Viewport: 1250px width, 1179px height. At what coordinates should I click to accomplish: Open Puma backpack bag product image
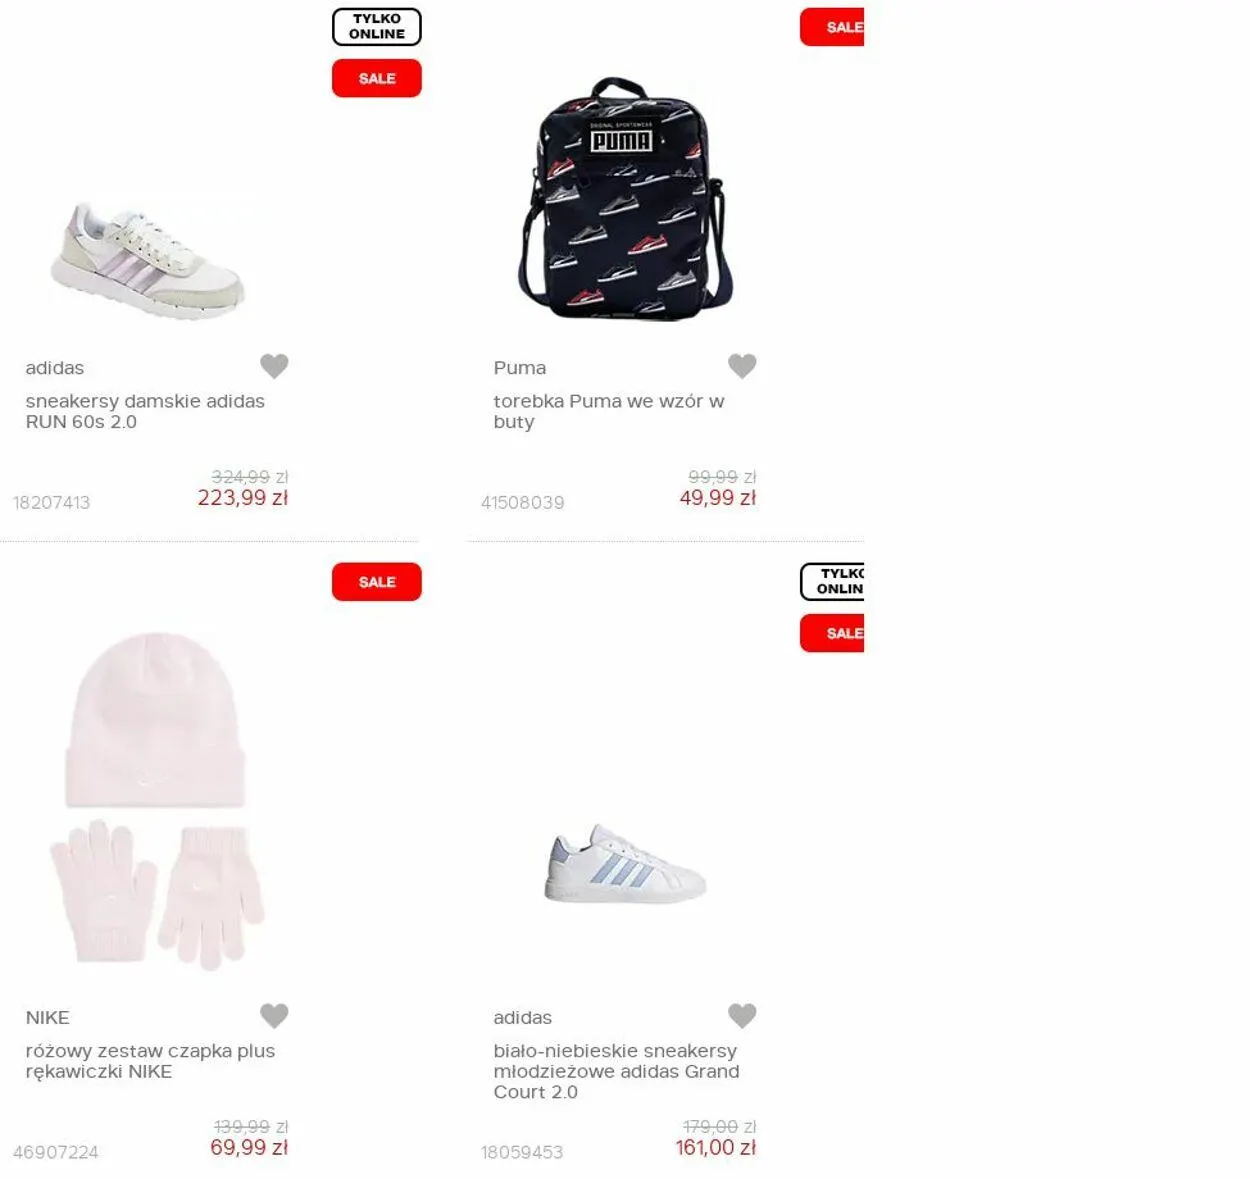(624, 199)
